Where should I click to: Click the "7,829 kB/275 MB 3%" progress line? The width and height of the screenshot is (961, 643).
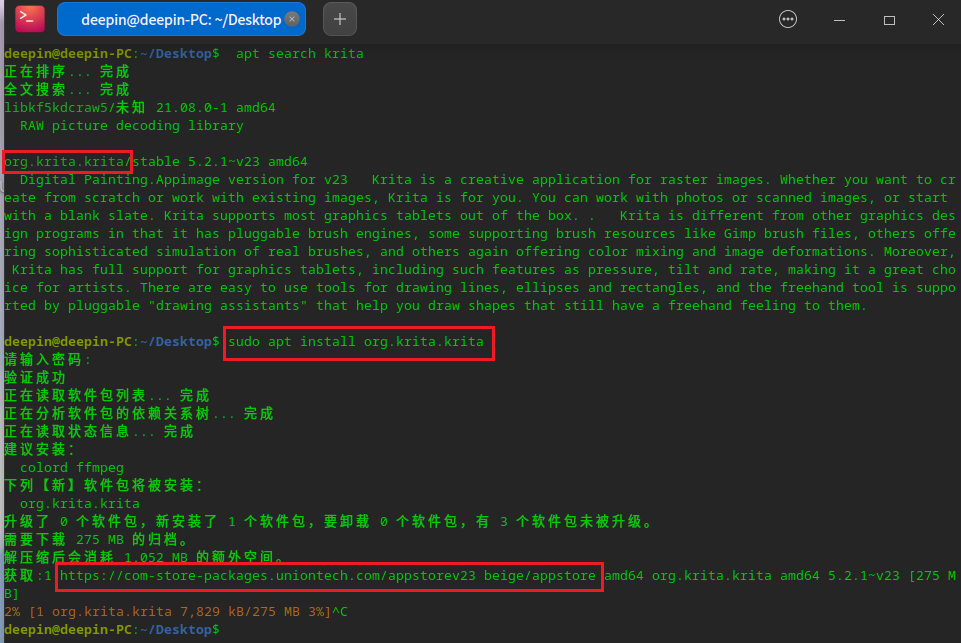176,612
